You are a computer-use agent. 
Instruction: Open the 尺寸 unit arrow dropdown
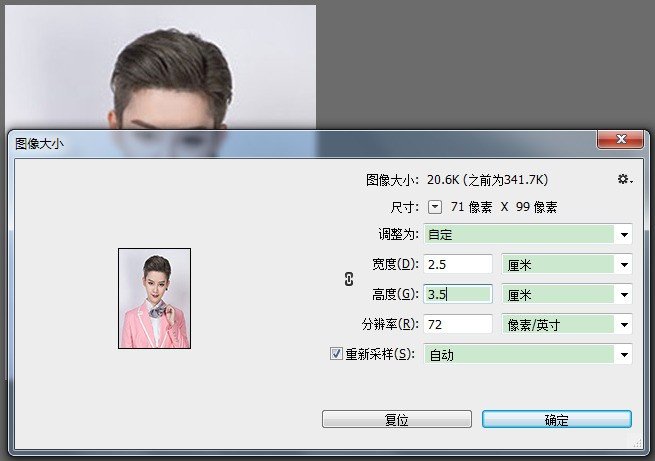click(435, 207)
